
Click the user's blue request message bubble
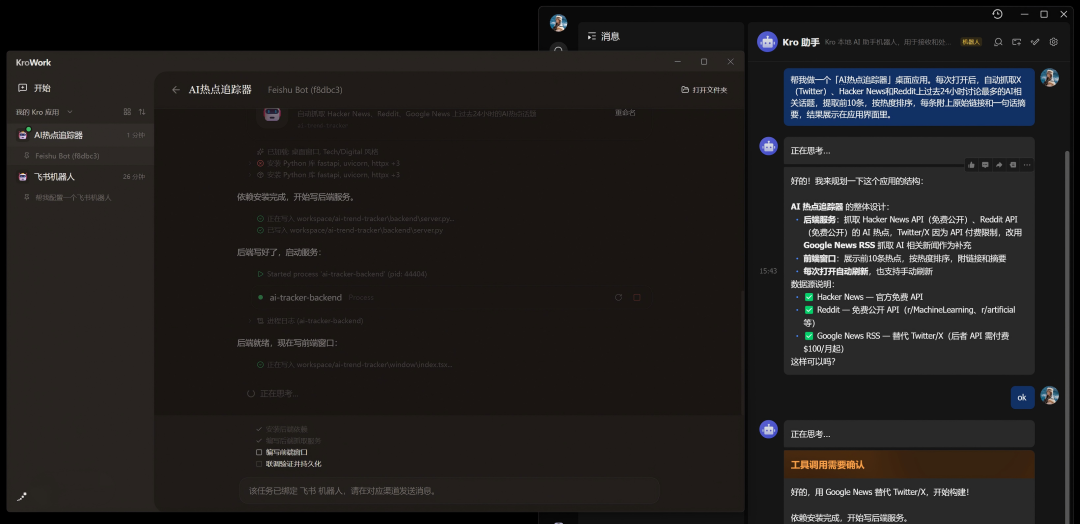pyautogui.click(x=909, y=96)
